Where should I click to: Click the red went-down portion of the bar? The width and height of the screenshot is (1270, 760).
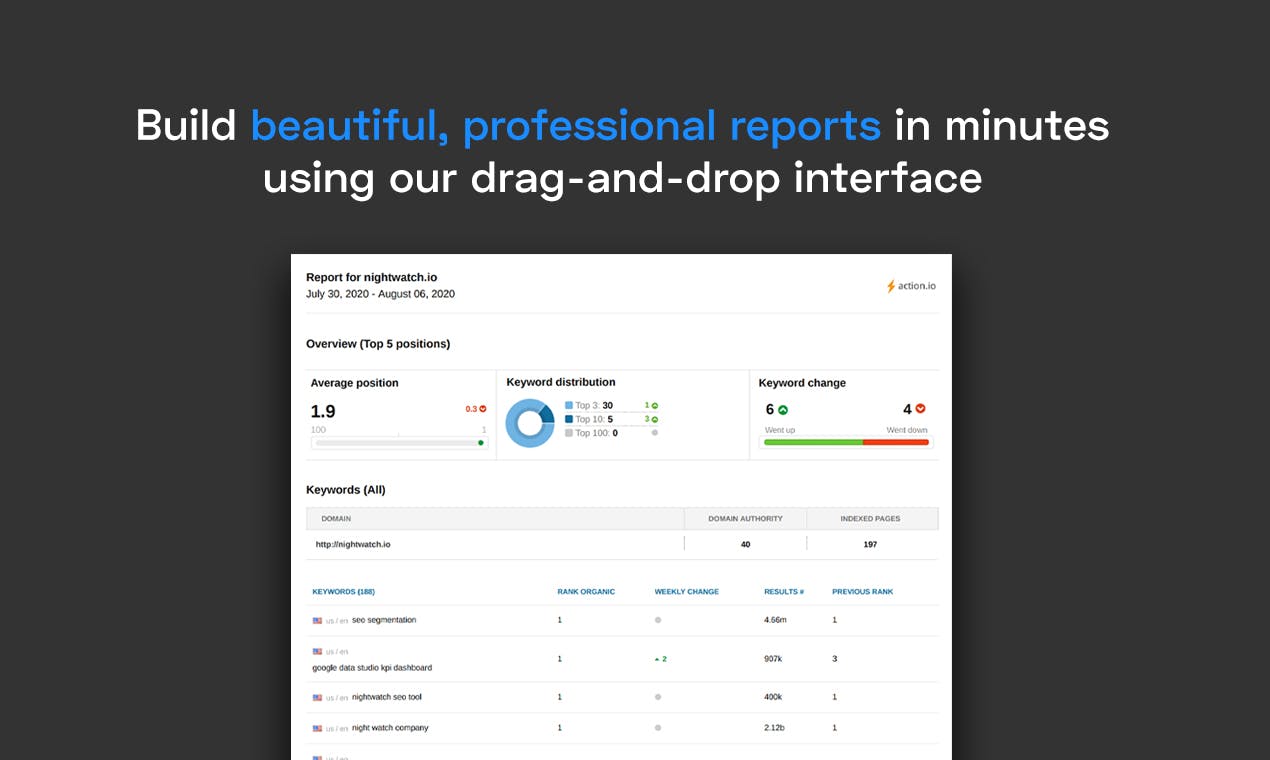click(896, 442)
